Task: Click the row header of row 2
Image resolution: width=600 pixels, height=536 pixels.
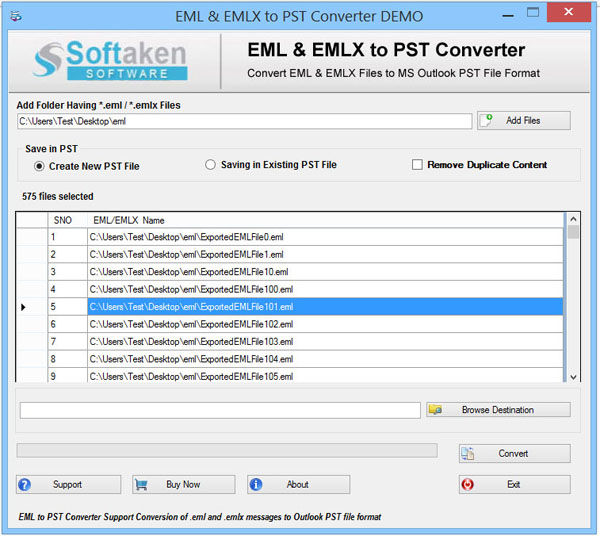Action: tap(32, 254)
